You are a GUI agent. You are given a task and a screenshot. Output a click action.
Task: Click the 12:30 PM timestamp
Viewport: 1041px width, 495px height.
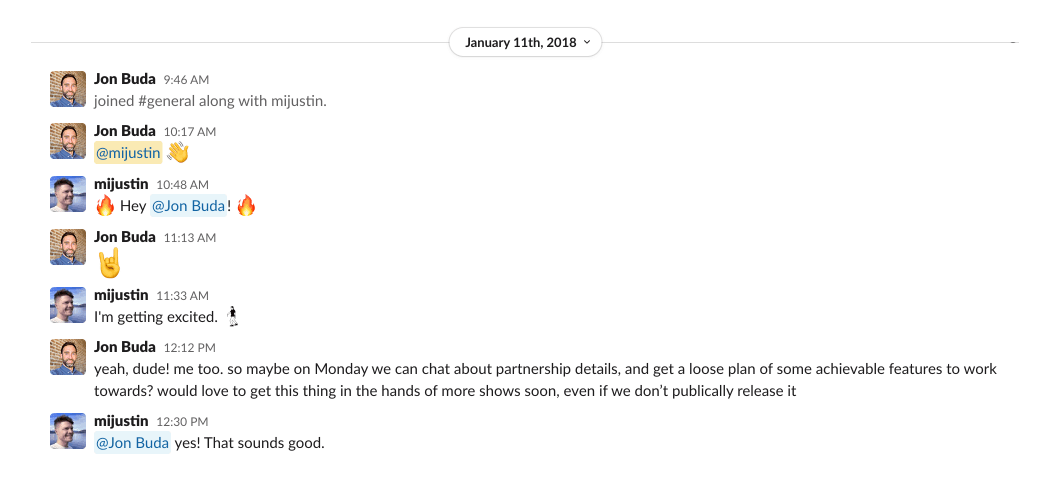pyautogui.click(x=183, y=422)
